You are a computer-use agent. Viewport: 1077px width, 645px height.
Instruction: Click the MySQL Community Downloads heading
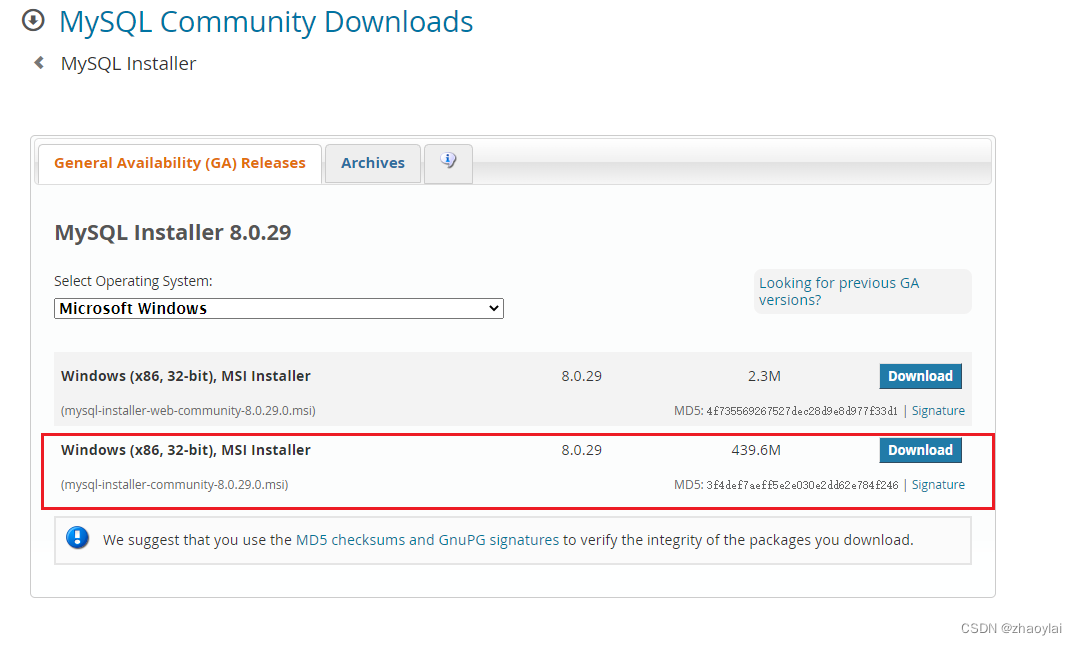point(266,22)
